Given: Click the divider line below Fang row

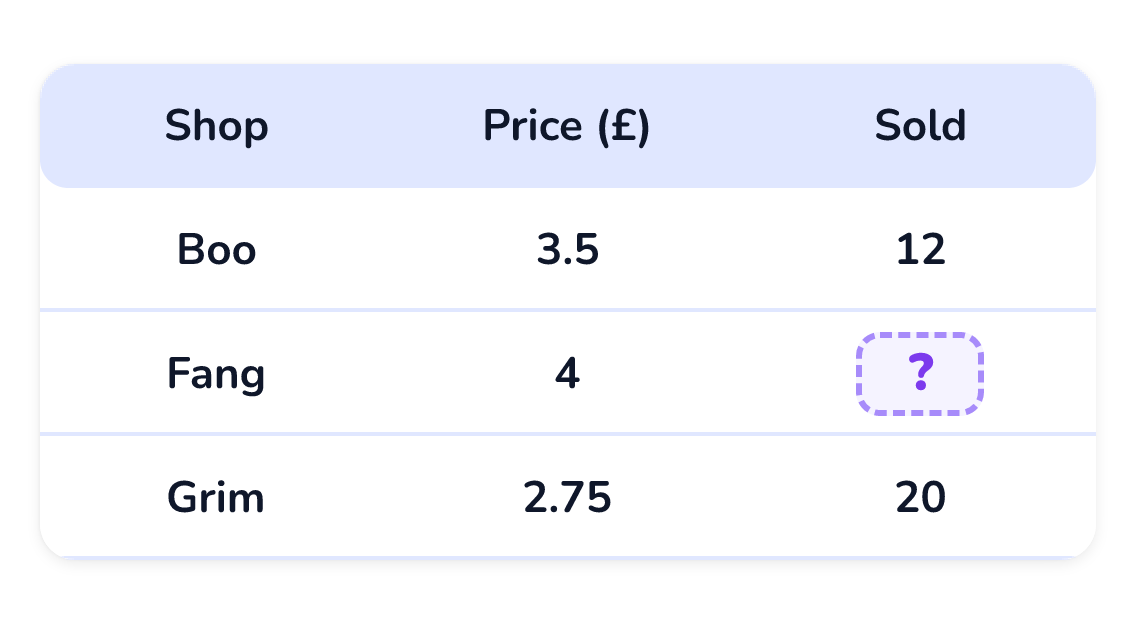Looking at the screenshot, I should (x=568, y=435).
